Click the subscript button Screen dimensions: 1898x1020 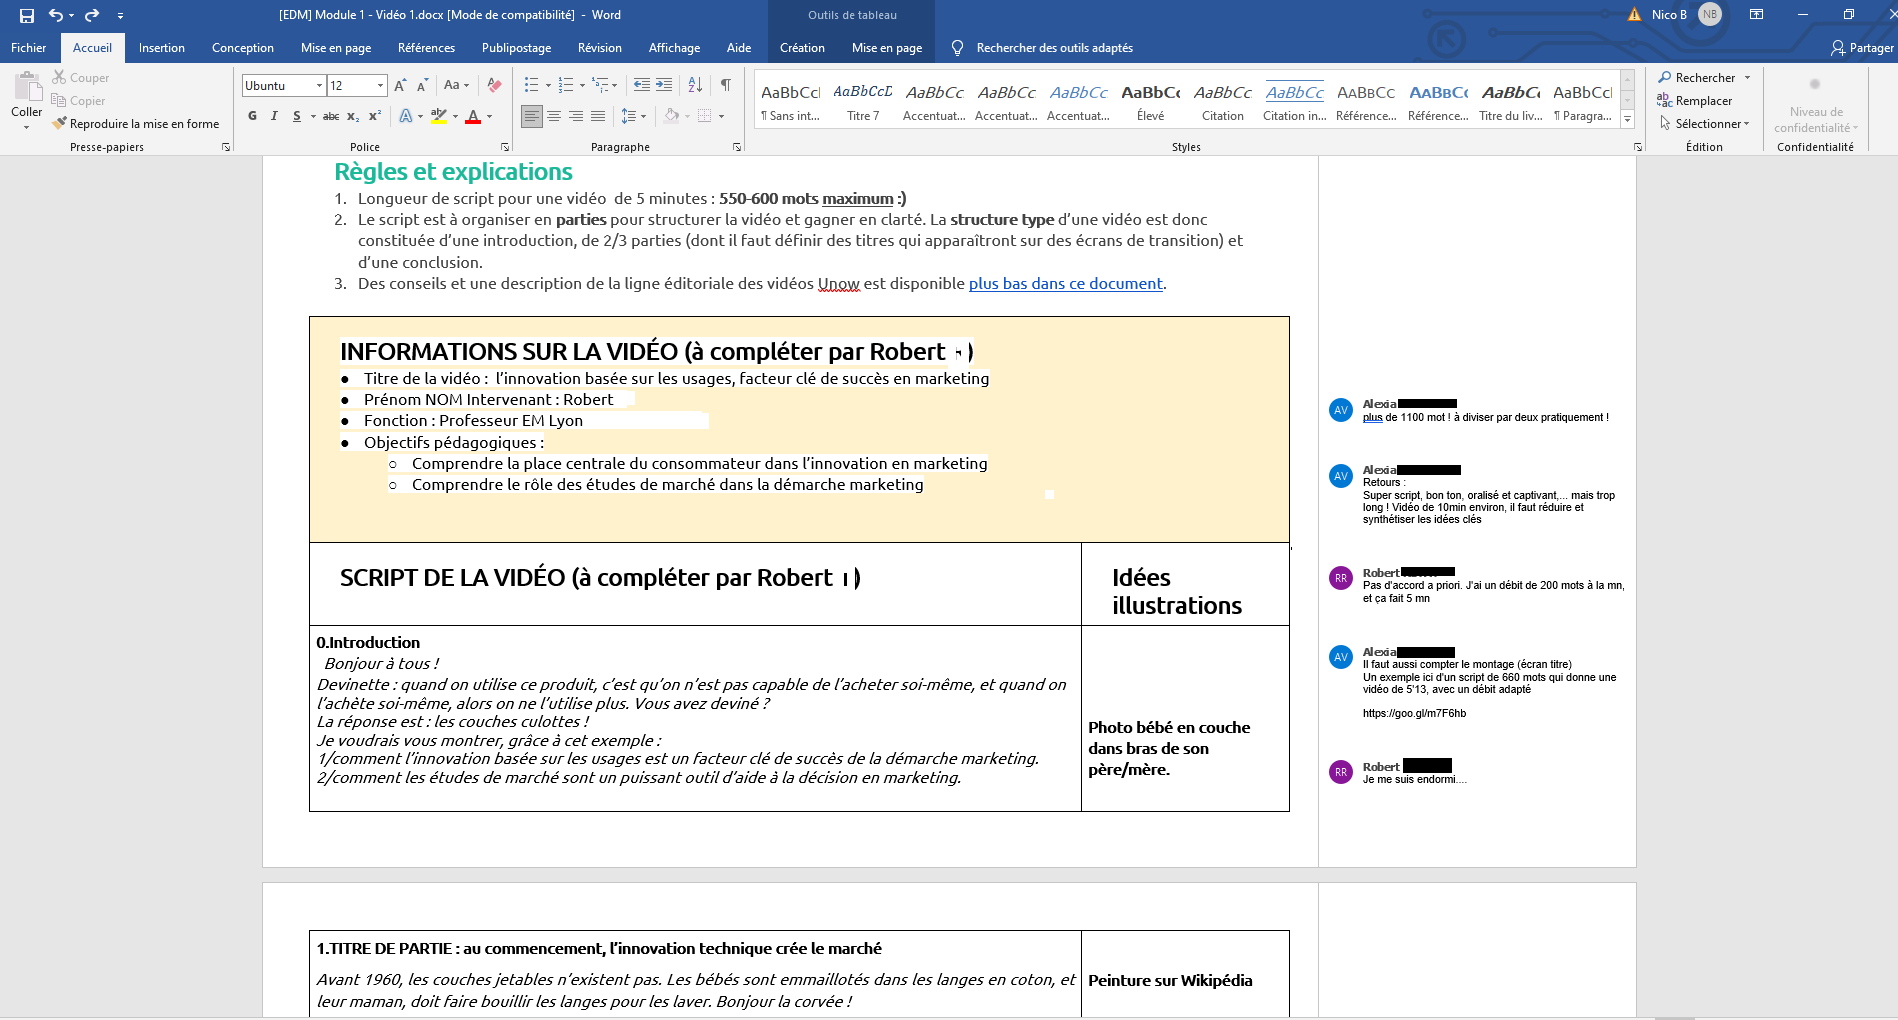tap(353, 116)
